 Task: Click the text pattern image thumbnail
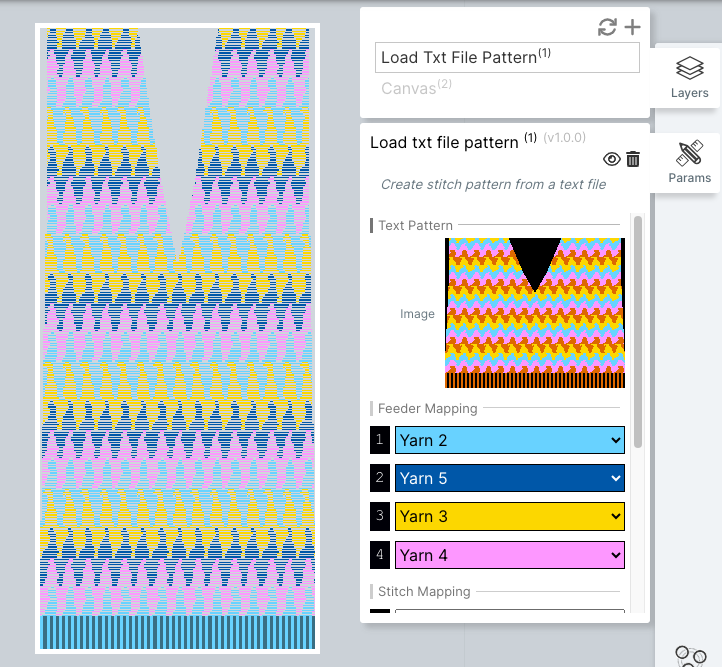pyautogui.click(x=535, y=313)
